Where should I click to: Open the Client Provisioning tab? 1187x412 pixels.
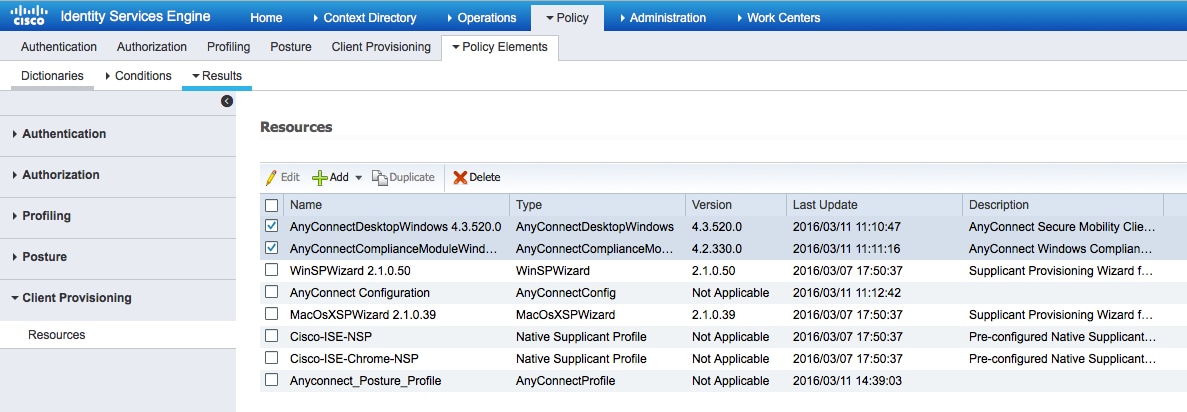pyautogui.click(x=381, y=47)
